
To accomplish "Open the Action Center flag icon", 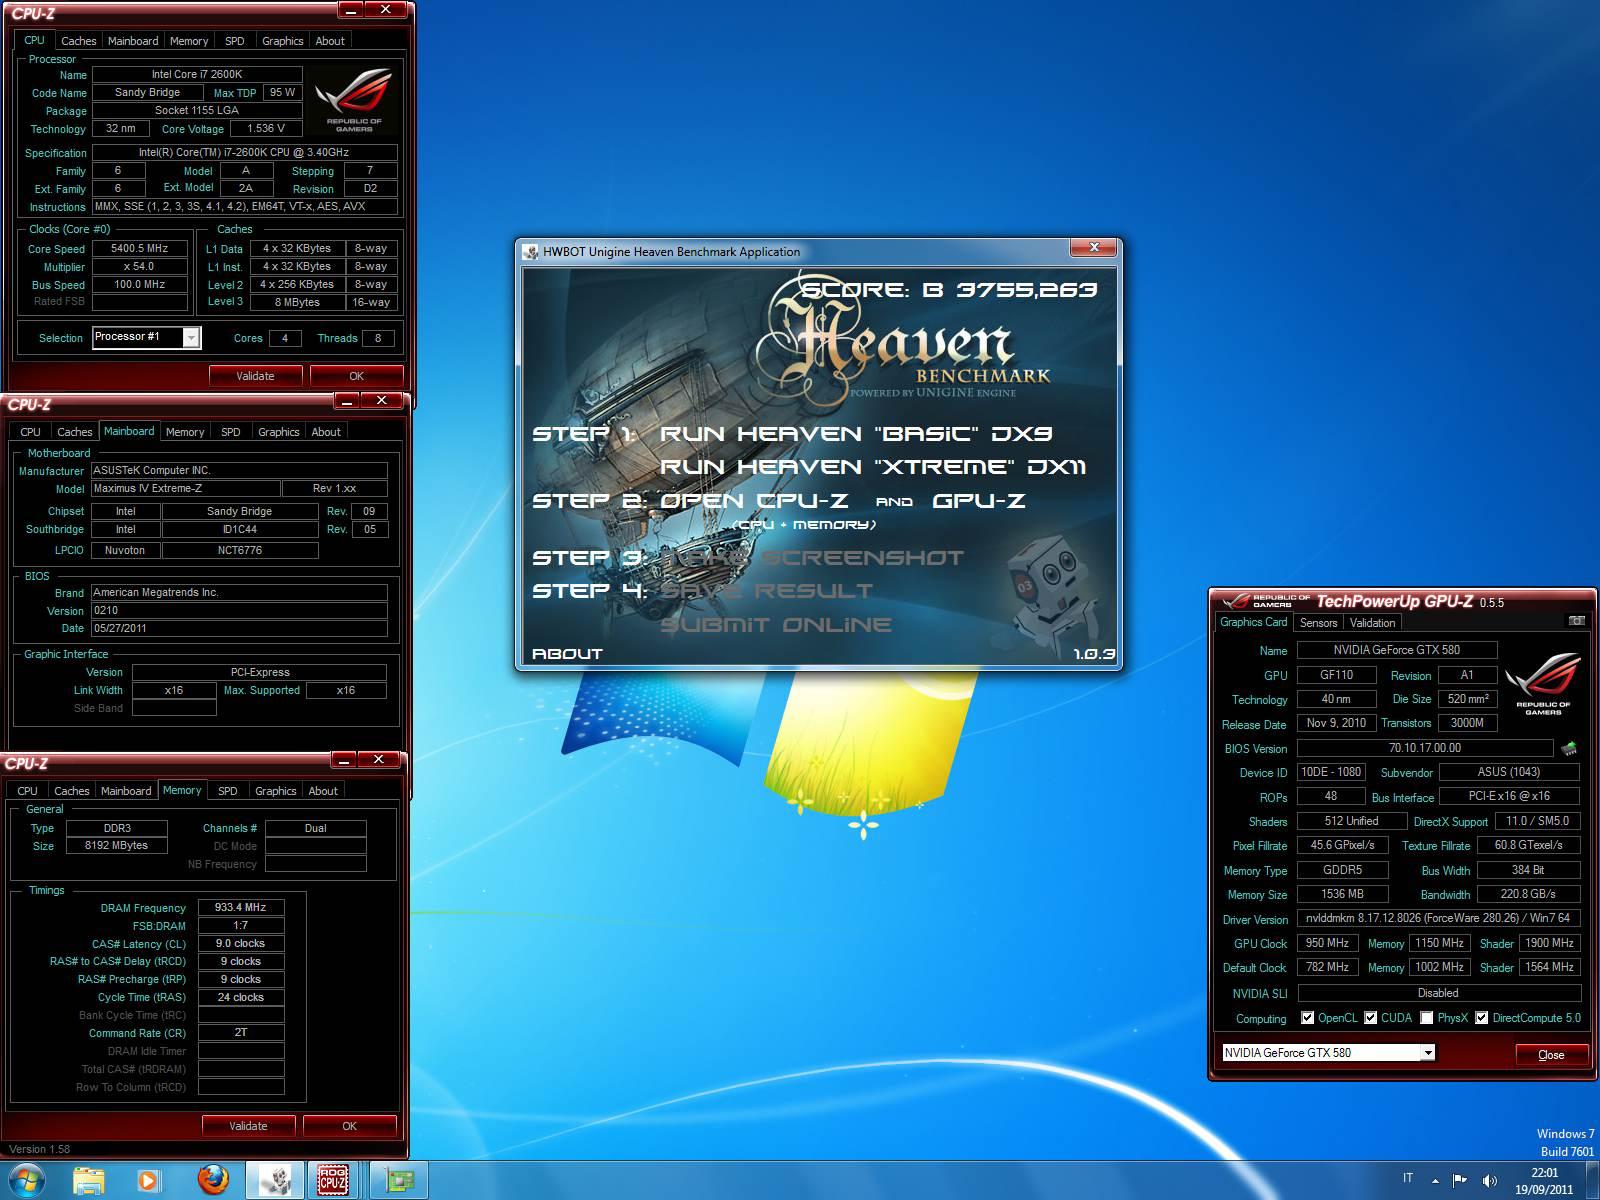I will [1459, 1180].
